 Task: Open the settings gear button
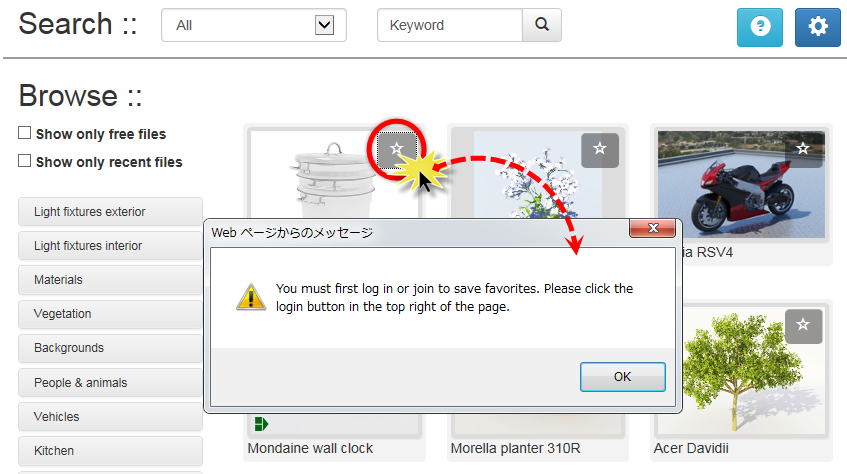coord(817,27)
